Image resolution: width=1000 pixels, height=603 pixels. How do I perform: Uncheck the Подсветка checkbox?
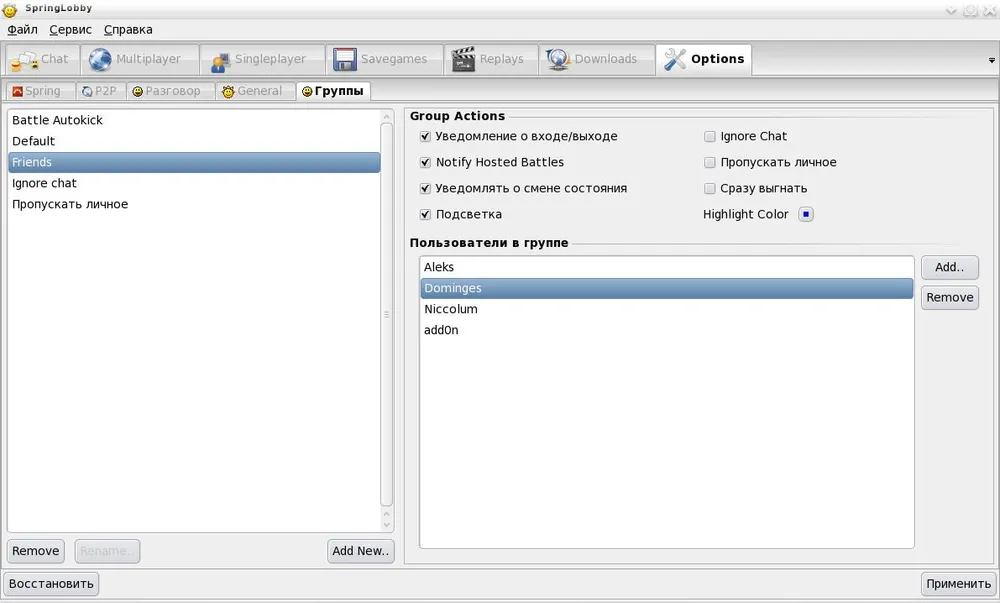[x=426, y=214]
